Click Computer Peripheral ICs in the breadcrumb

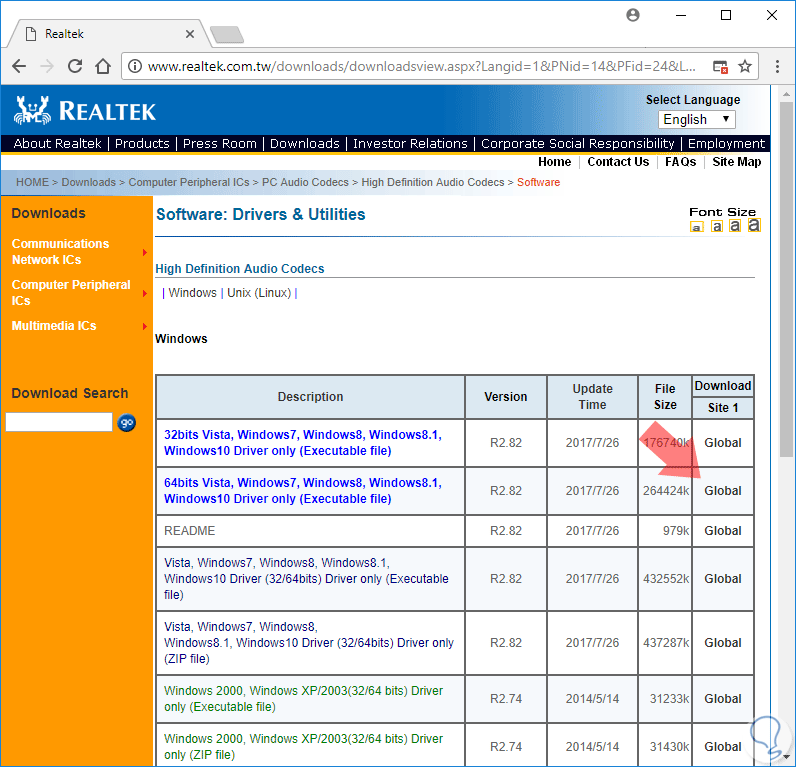coord(189,182)
